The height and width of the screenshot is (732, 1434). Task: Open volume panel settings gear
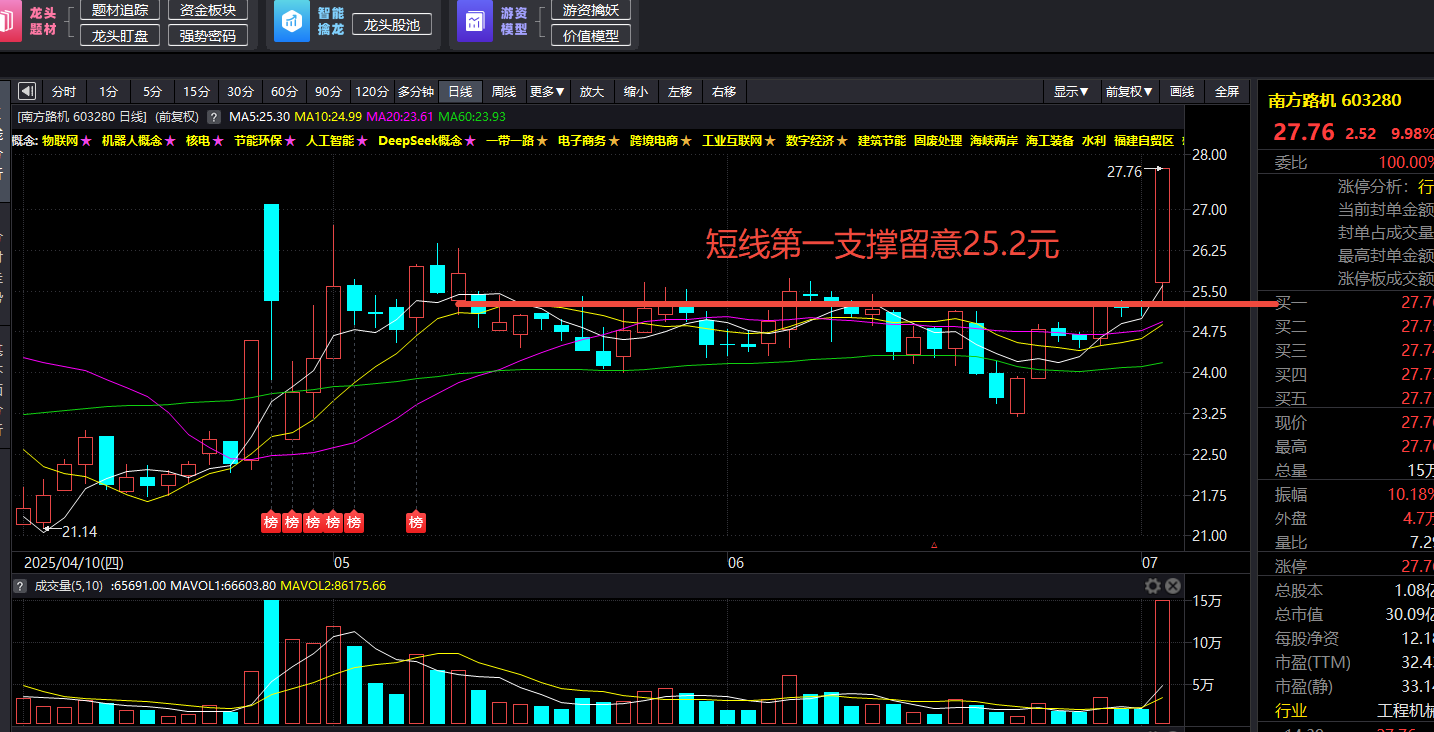click(x=1153, y=586)
